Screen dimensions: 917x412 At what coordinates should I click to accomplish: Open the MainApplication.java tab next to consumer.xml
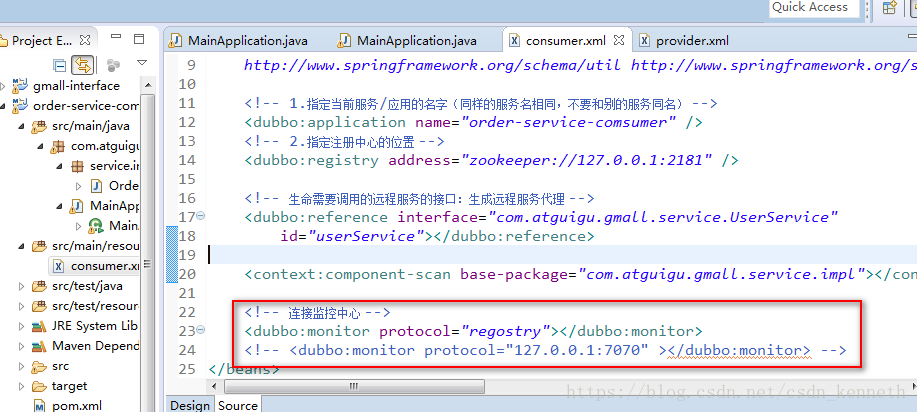(408, 40)
